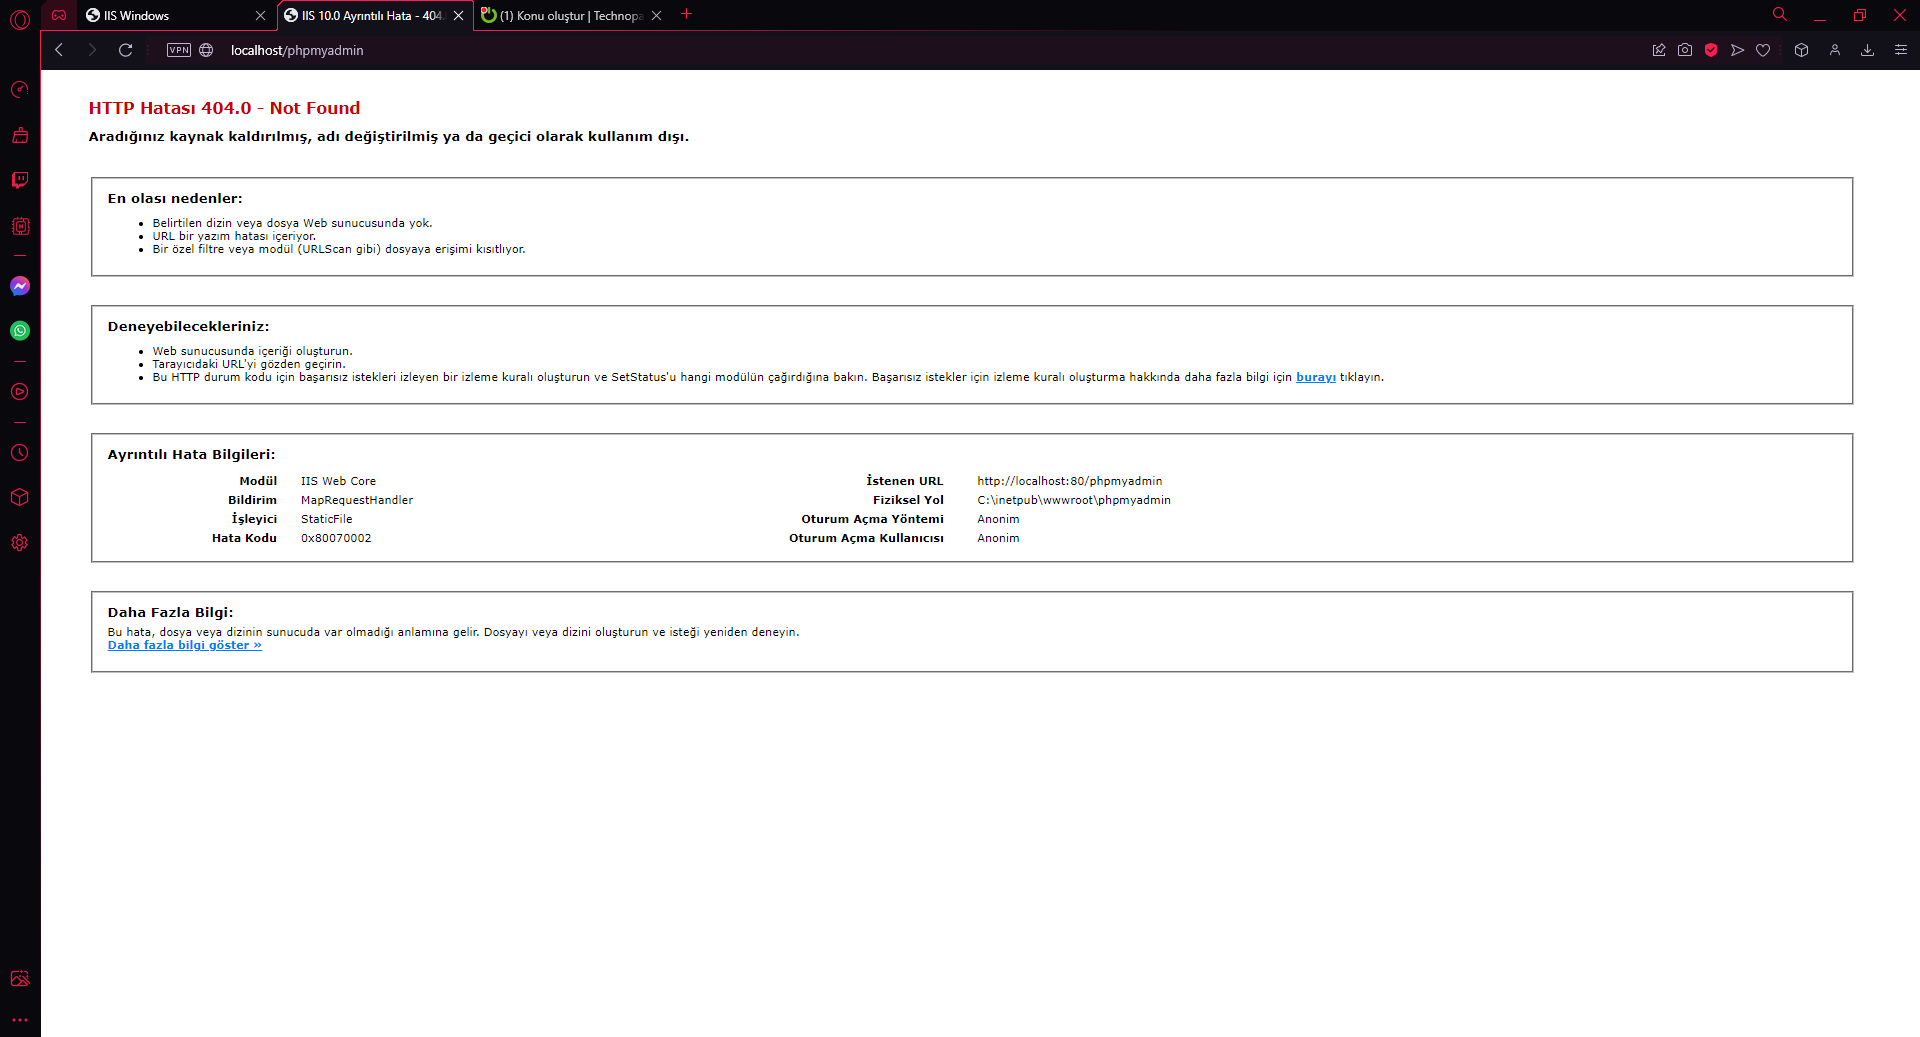The image size is (1920, 1037).
Task: Take a snapshot with the camera icon
Action: tap(1685, 50)
